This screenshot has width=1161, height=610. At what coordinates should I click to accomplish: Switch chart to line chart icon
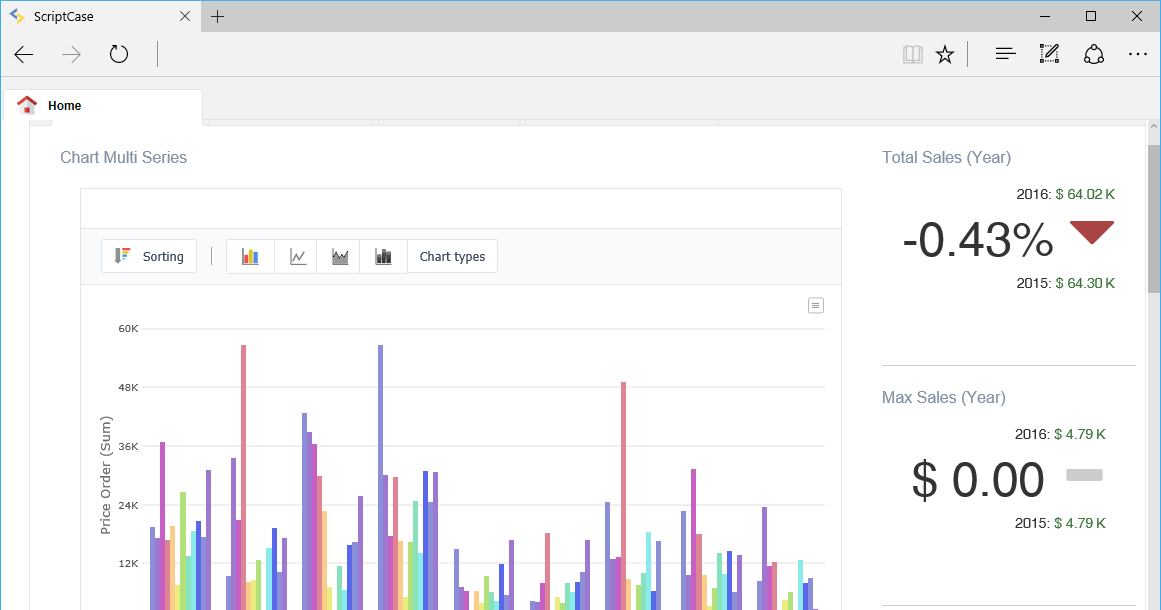pyautogui.click(x=298, y=257)
